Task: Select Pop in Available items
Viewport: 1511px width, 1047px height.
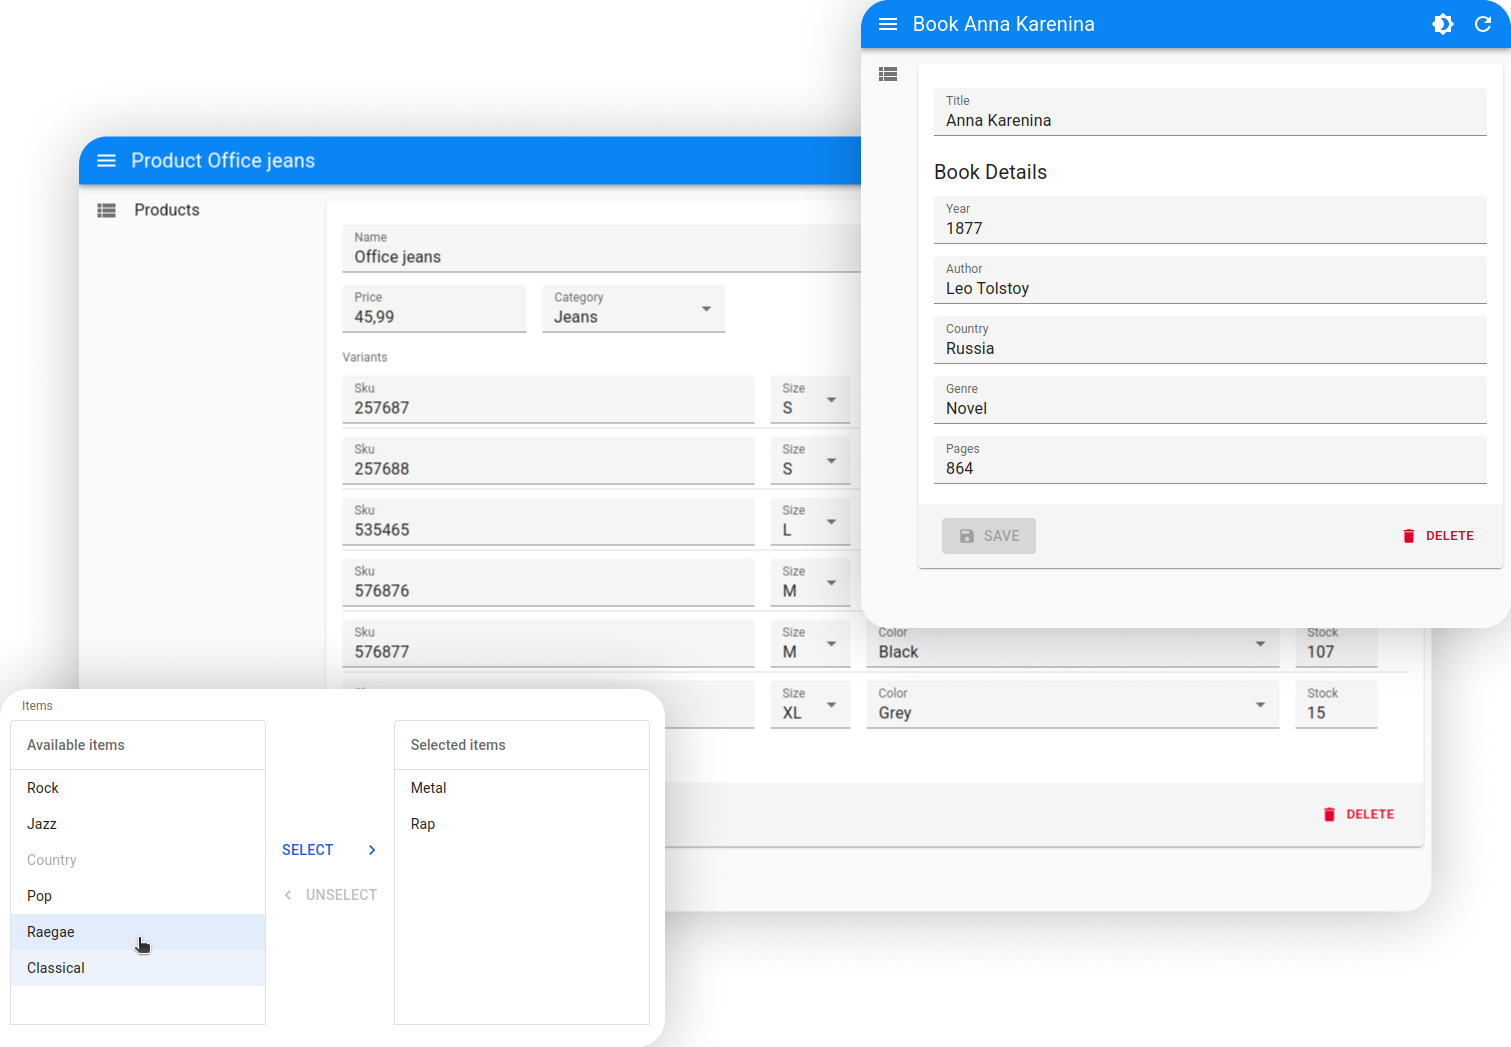Action: (x=138, y=896)
